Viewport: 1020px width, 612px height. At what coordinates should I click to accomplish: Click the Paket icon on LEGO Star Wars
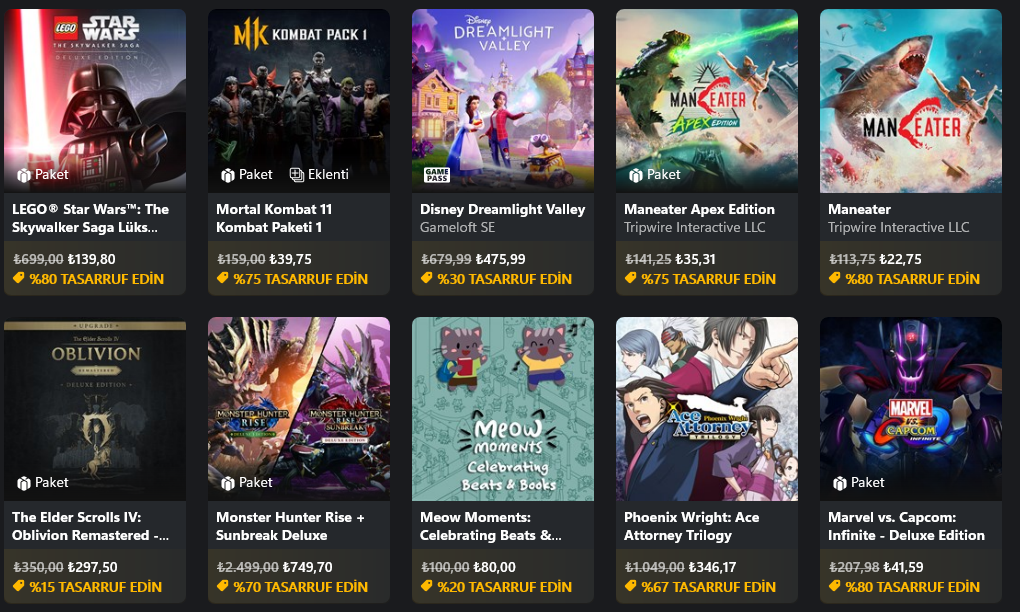pyautogui.click(x=24, y=175)
